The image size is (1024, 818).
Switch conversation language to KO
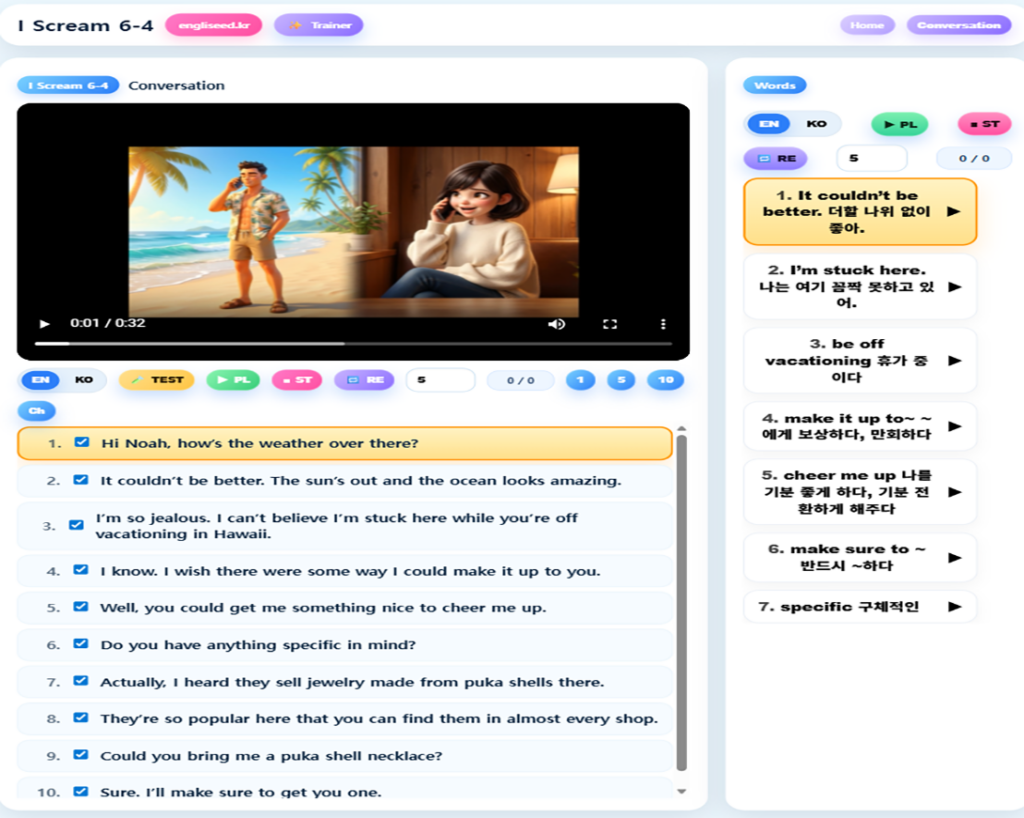tap(84, 380)
